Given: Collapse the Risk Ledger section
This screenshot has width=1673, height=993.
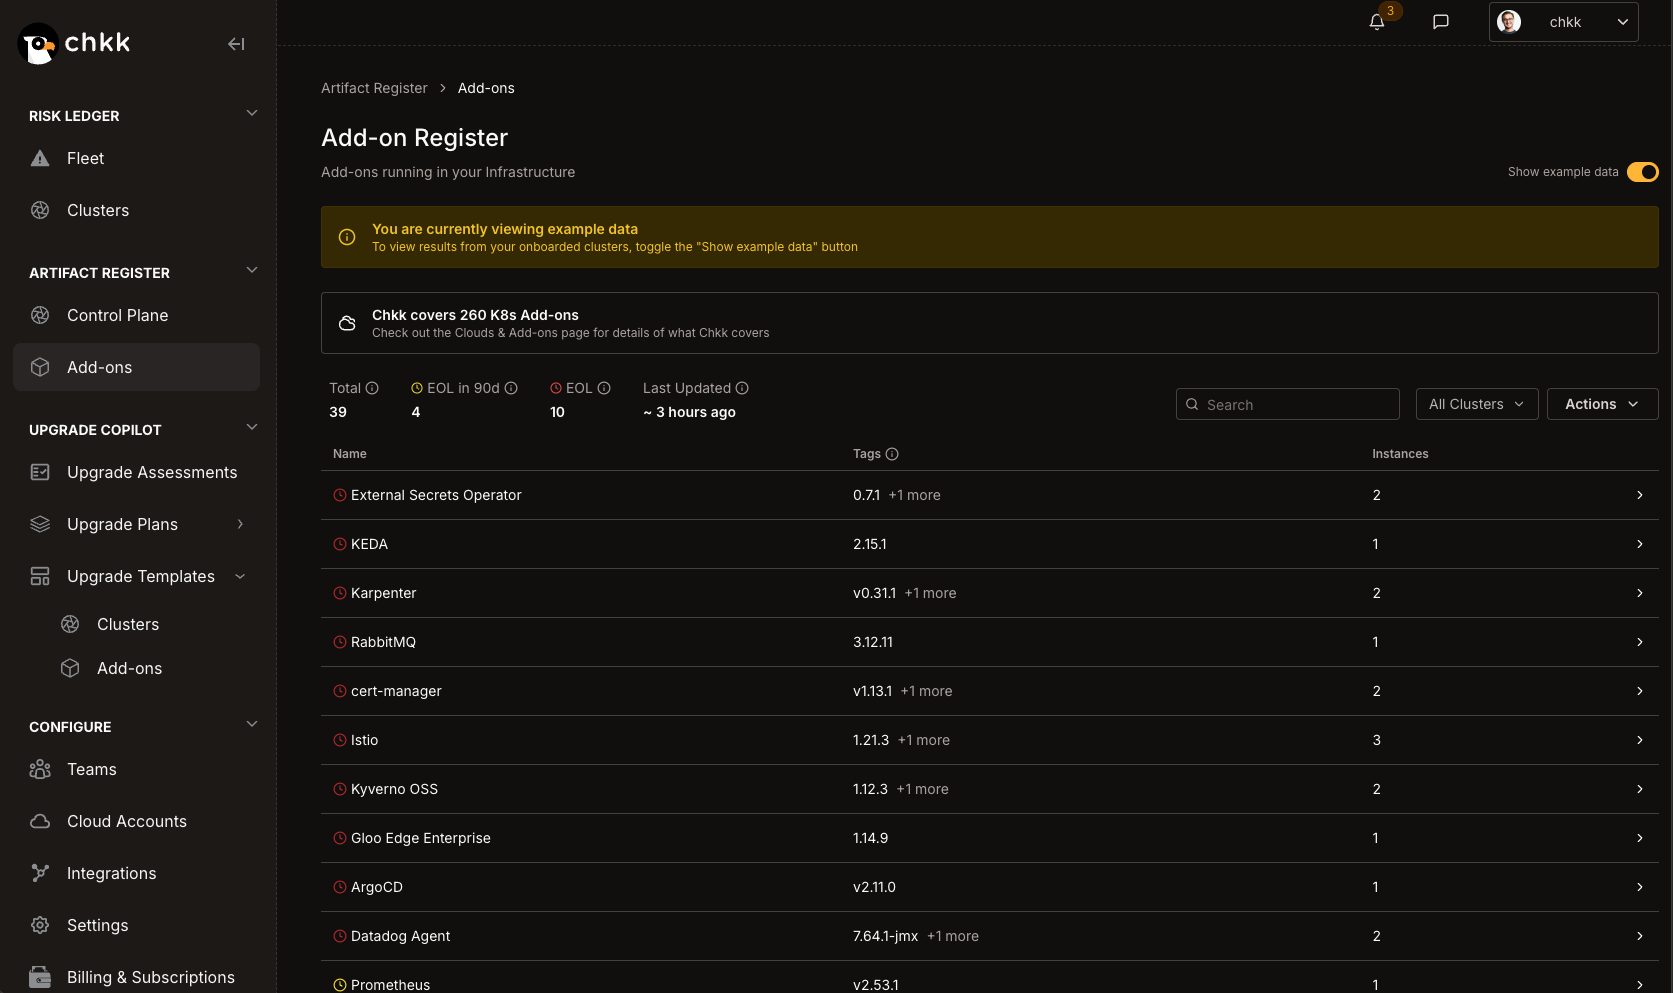Looking at the screenshot, I should tap(252, 113).
